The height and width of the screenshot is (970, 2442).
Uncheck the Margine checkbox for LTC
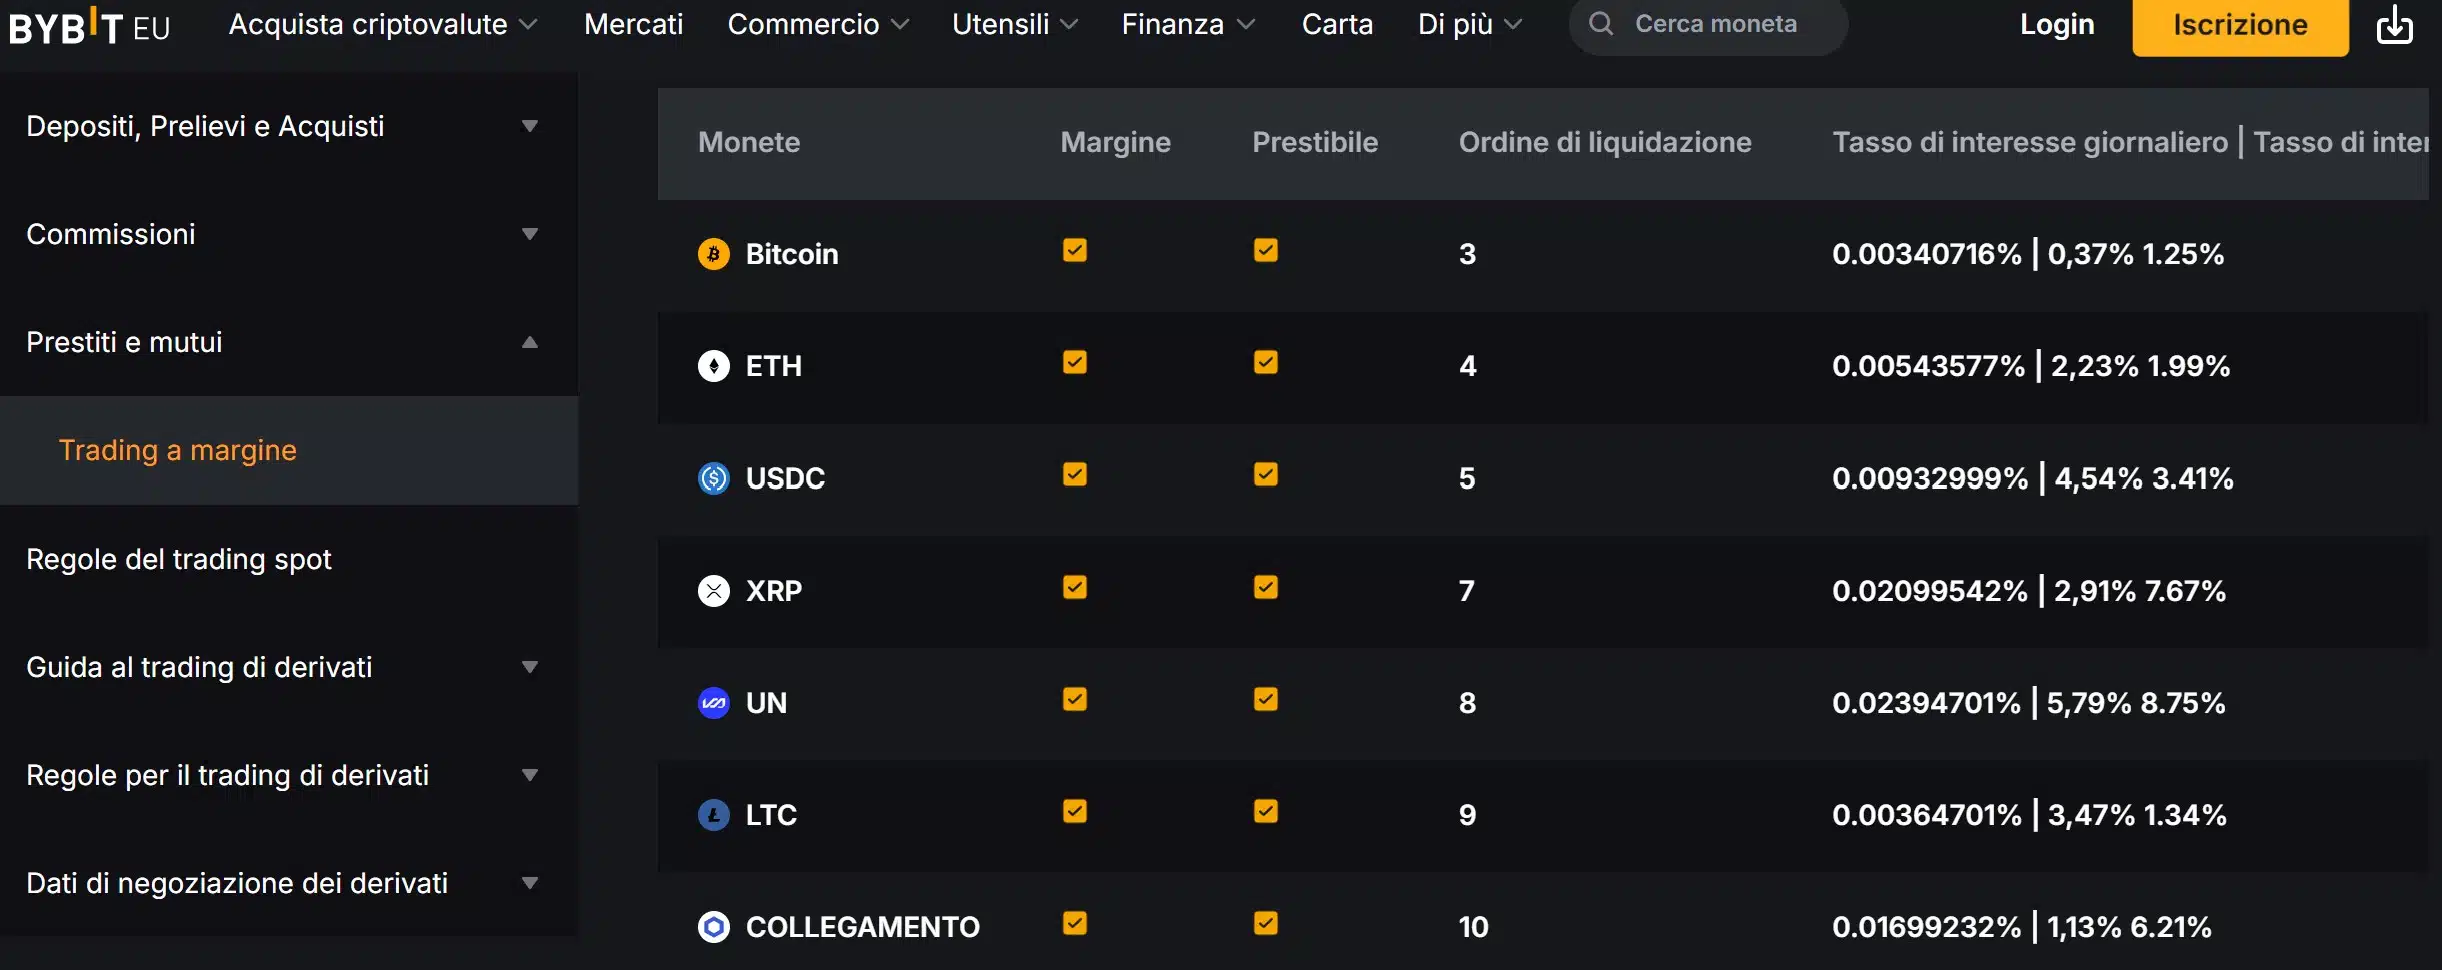pyautogui.click(x=1075, y=811)
